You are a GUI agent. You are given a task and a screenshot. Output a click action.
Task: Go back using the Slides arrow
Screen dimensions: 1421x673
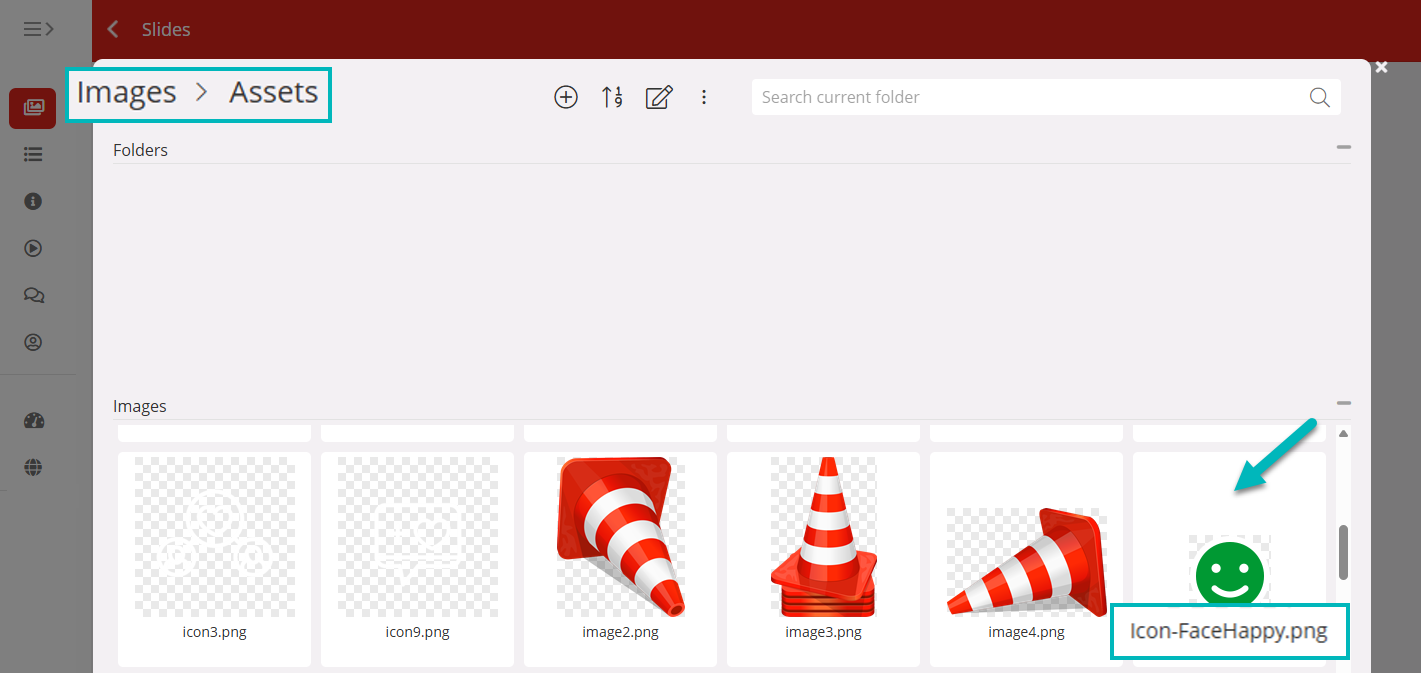click(113, 29)
